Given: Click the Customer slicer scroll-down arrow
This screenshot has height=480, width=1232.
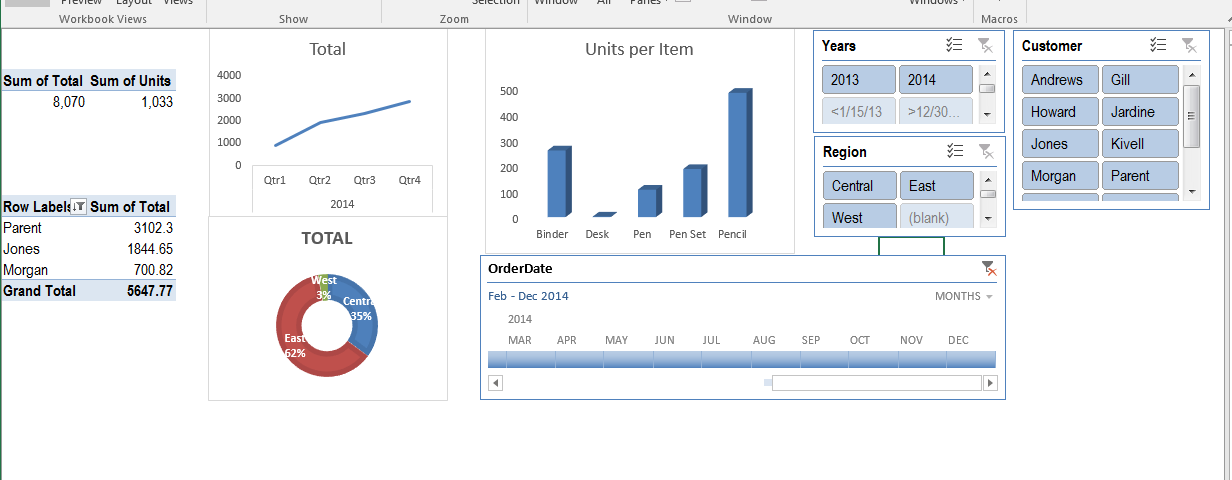Looking at the screenshot, I should click(x=1191, y=191).
